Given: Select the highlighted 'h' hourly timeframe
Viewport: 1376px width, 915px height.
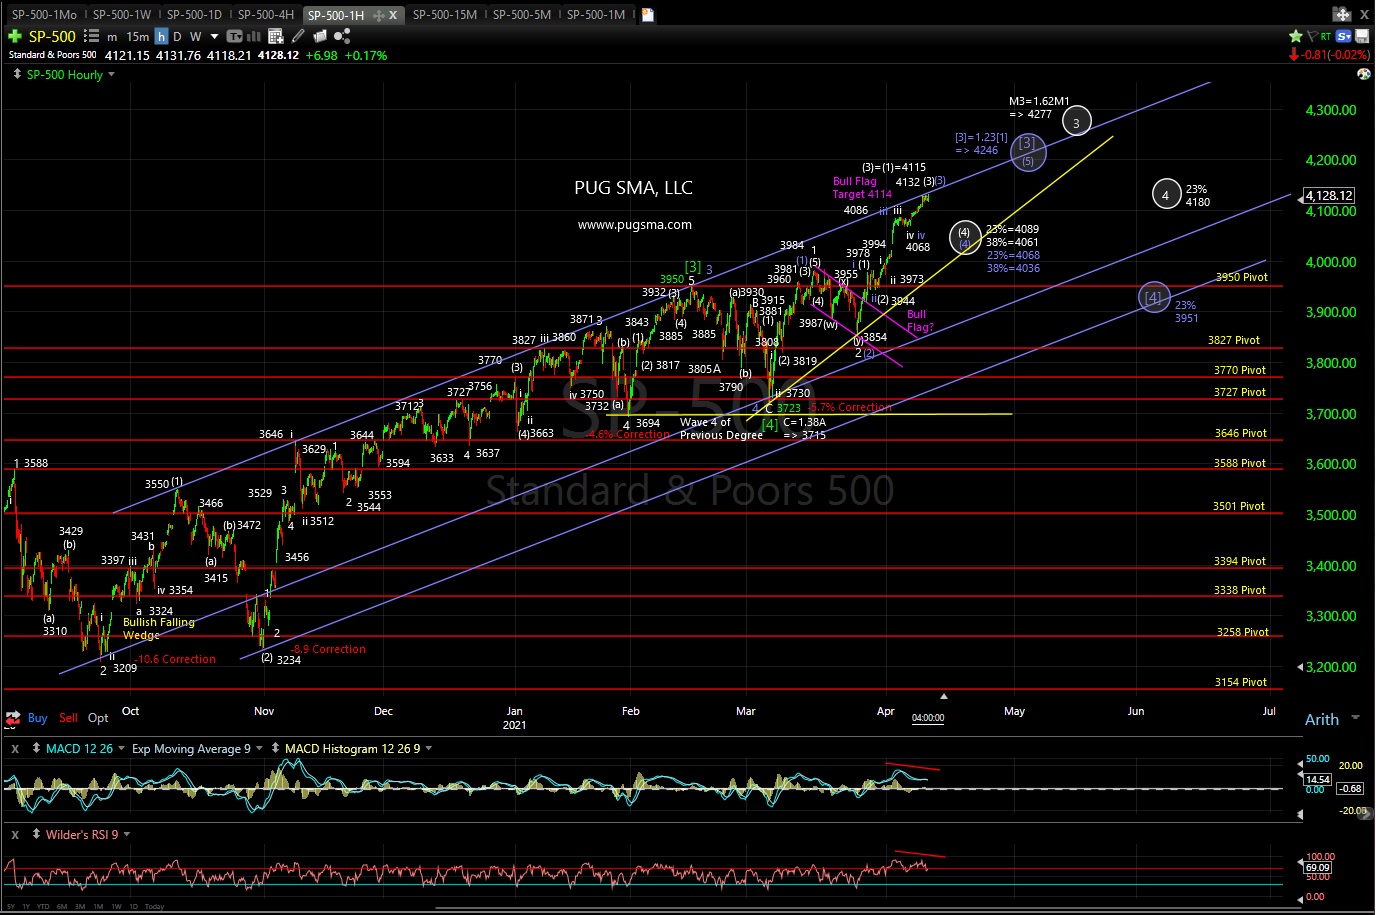Looking at the screenshot, I should click(x=161, y=37).
